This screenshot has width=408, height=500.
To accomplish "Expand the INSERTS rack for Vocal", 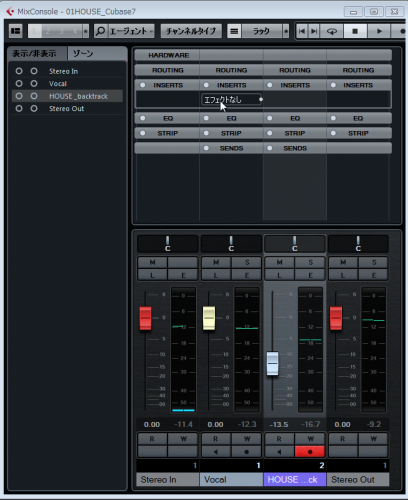I will click(231, 85).
